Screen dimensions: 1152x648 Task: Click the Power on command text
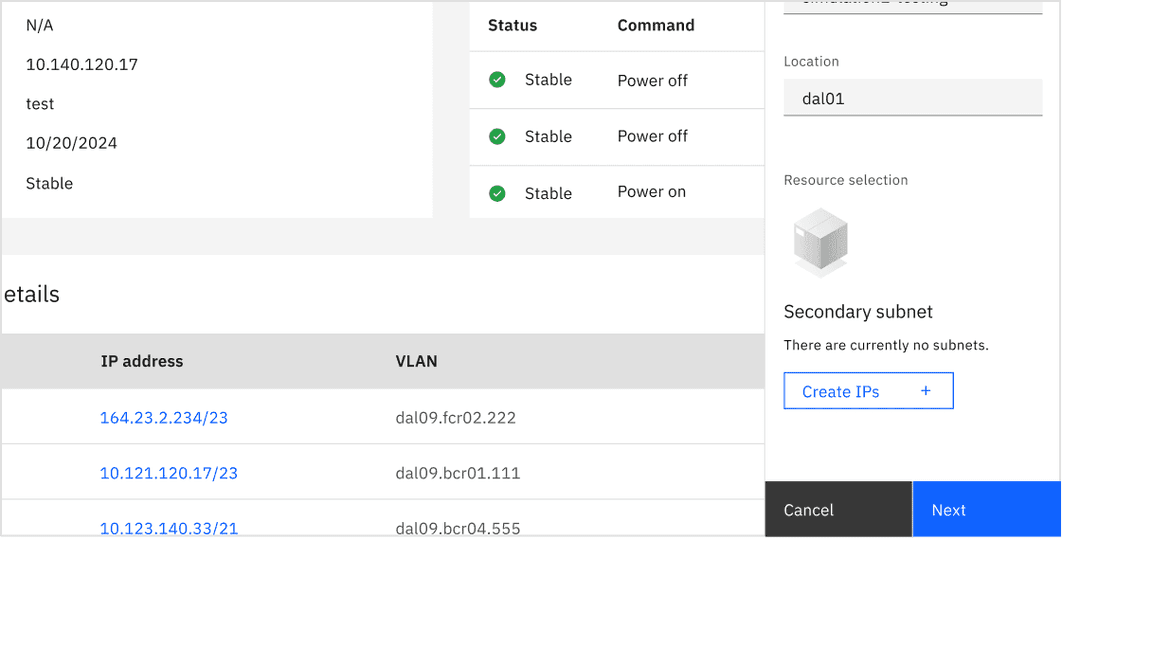click(x=651, y=192)
